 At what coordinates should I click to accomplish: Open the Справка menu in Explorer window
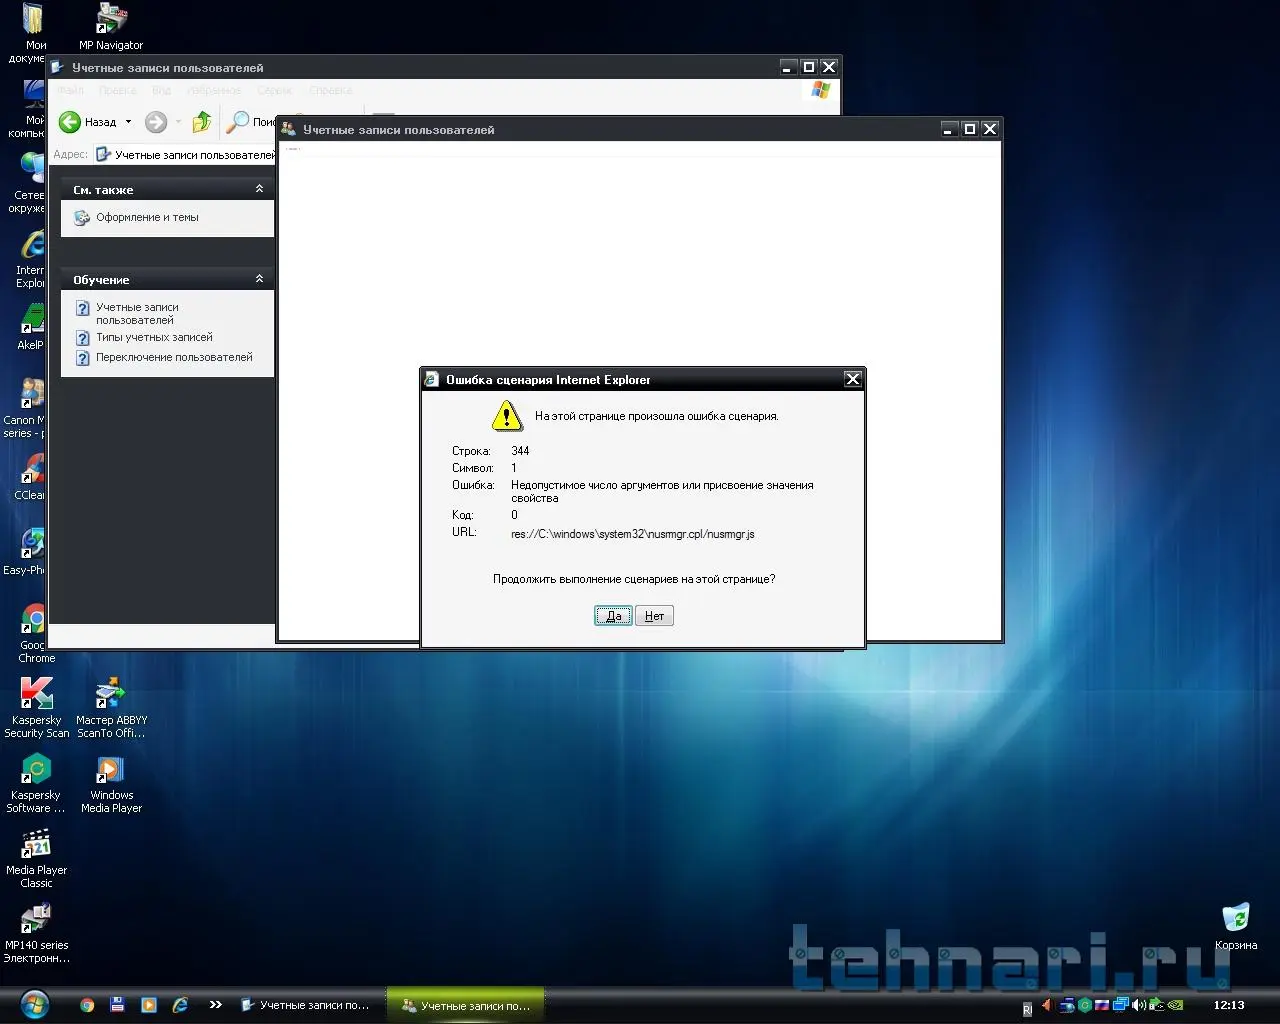[330, 90]
